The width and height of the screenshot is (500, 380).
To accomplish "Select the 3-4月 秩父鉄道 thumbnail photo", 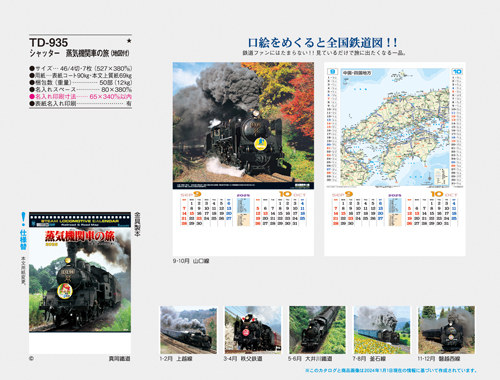I will (253, 330).
